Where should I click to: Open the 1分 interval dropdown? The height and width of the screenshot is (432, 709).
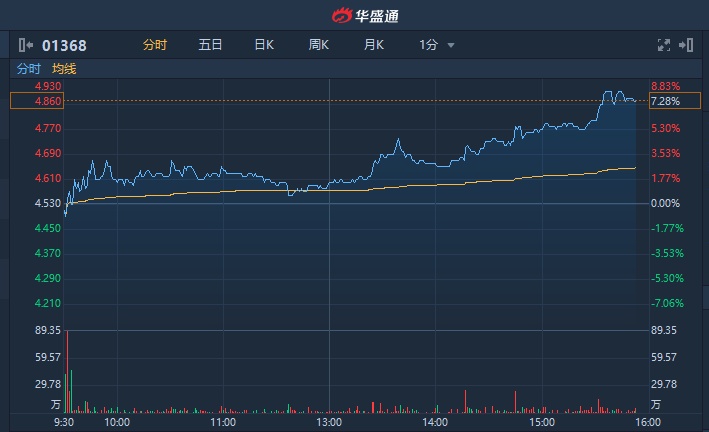point(437,45)
